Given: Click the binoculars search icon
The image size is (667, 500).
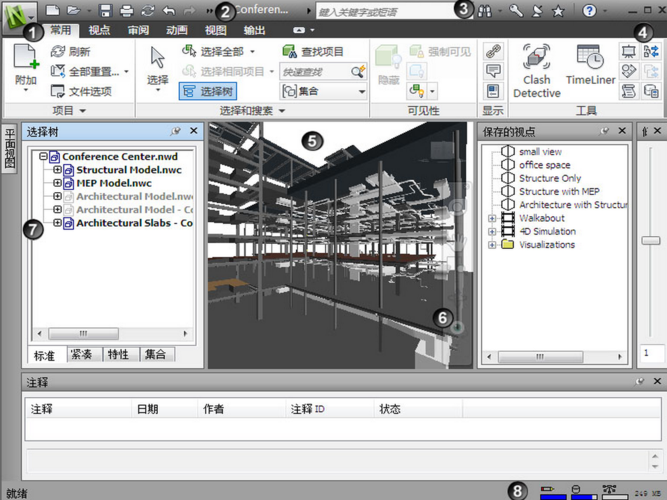Looking at the screenshot, I should (485, 11).
